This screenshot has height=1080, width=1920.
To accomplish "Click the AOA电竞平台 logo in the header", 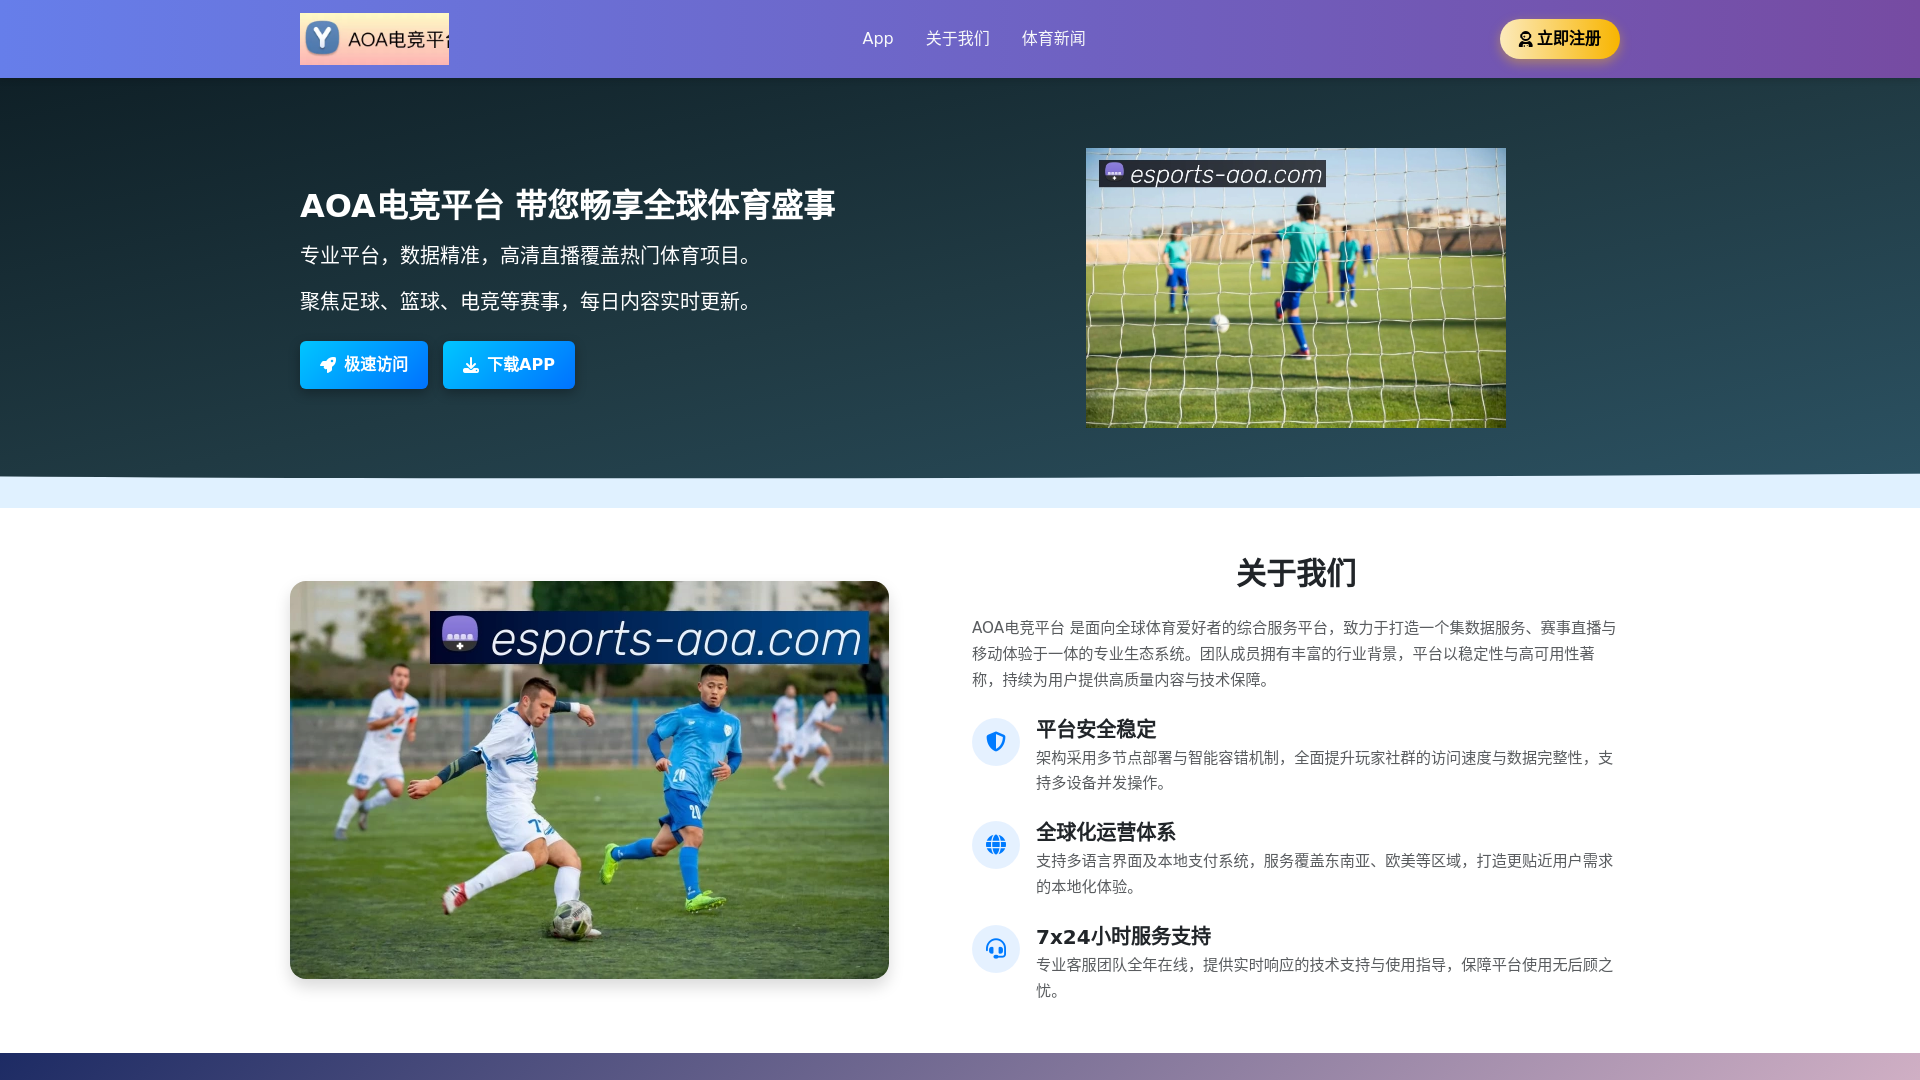I will tap(374, 39).
